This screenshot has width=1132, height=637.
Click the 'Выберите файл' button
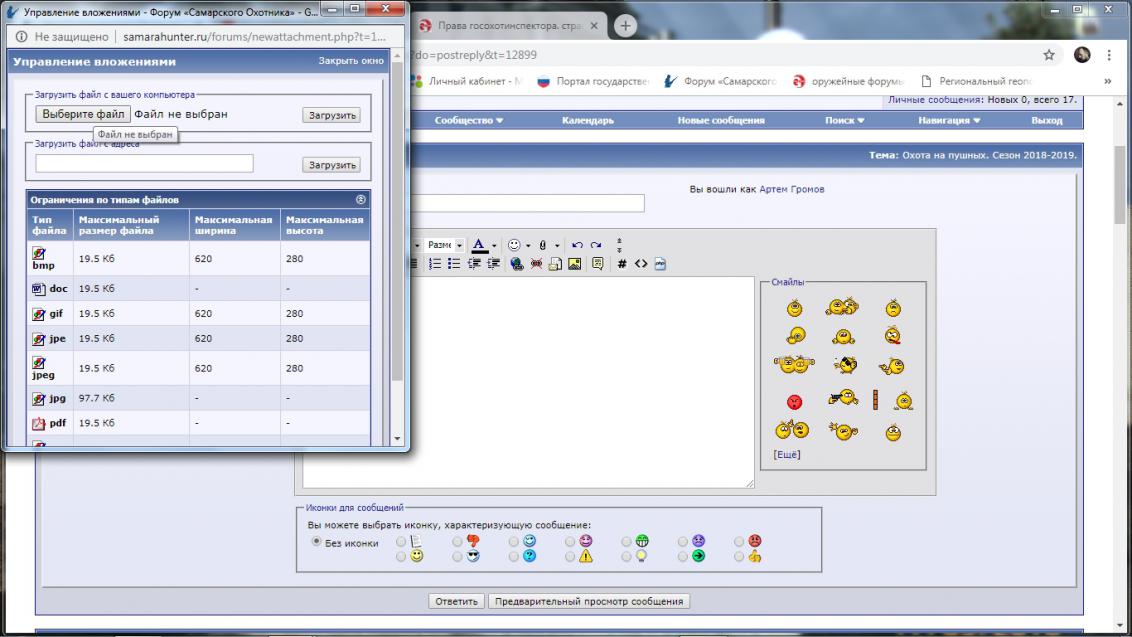pyautogui.click(x=83, y=114)
